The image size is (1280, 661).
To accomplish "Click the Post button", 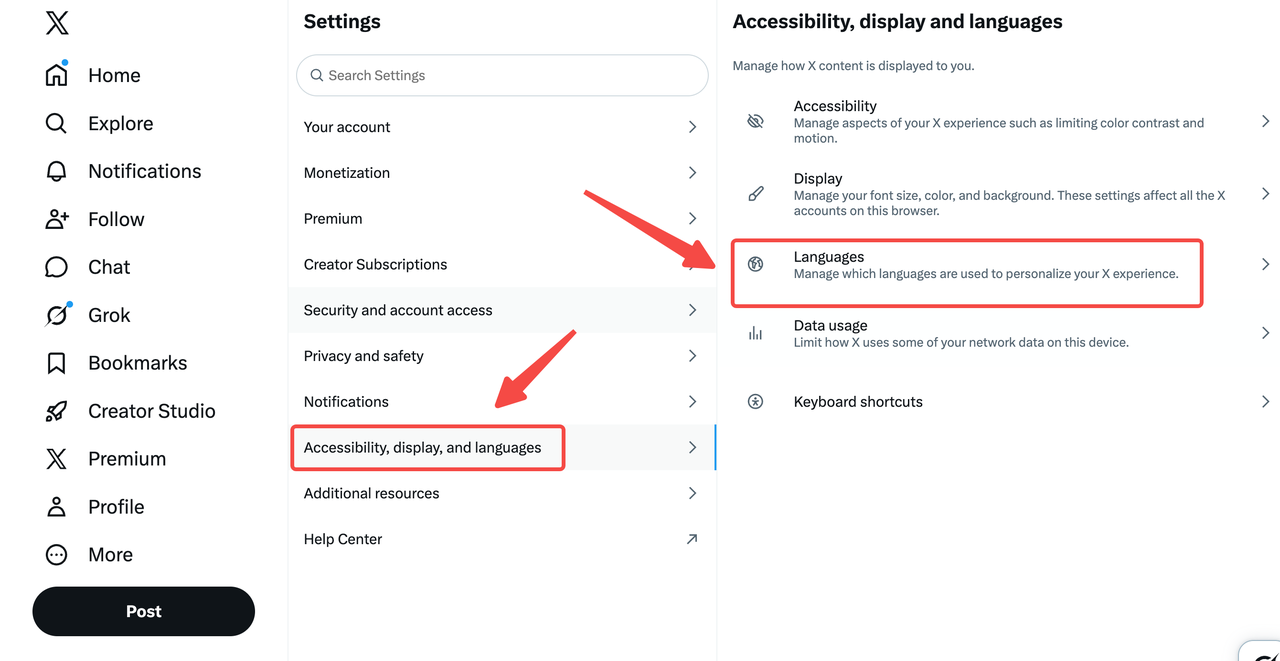I will 143,611.
